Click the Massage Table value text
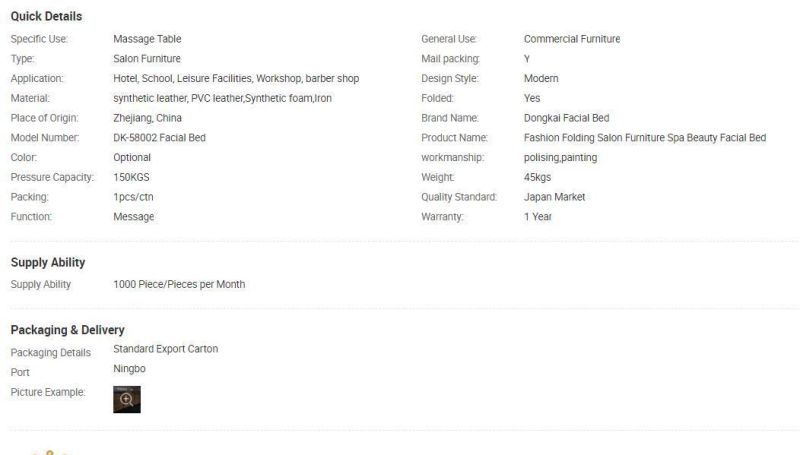The image size is (800, 455). 147,39
